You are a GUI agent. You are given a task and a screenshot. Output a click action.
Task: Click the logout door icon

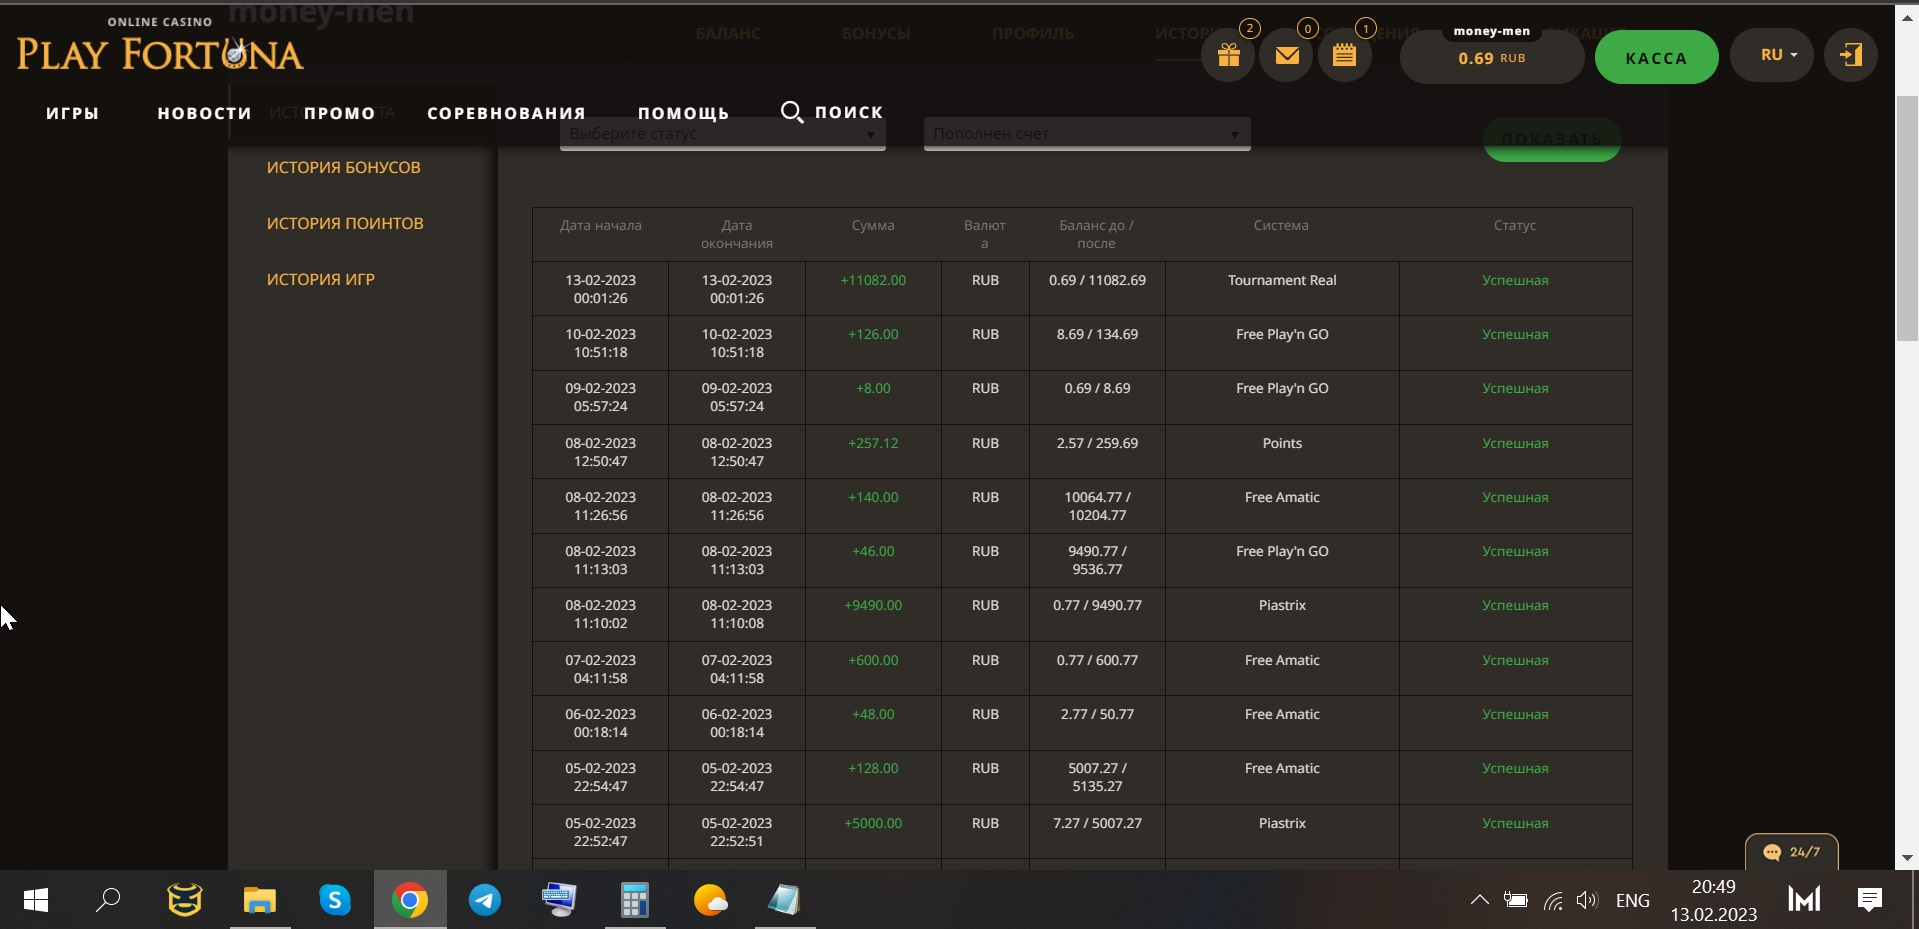pos(1850,55)
